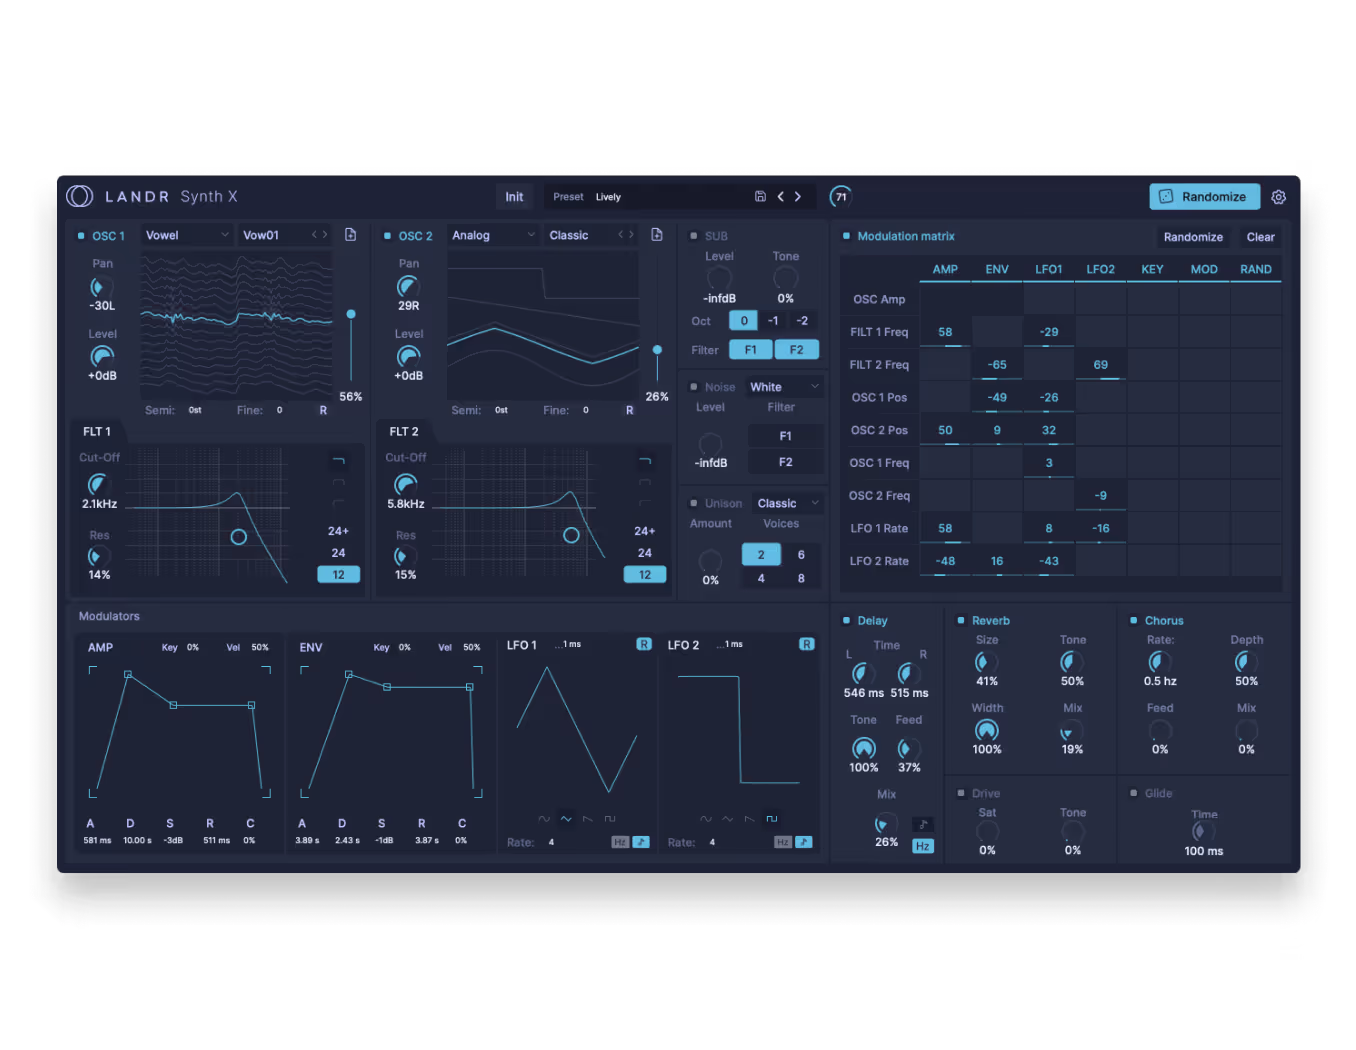Click the KEY column header in matrix
This screenshot has width=1356, height=1050.
click(1152, 270)
